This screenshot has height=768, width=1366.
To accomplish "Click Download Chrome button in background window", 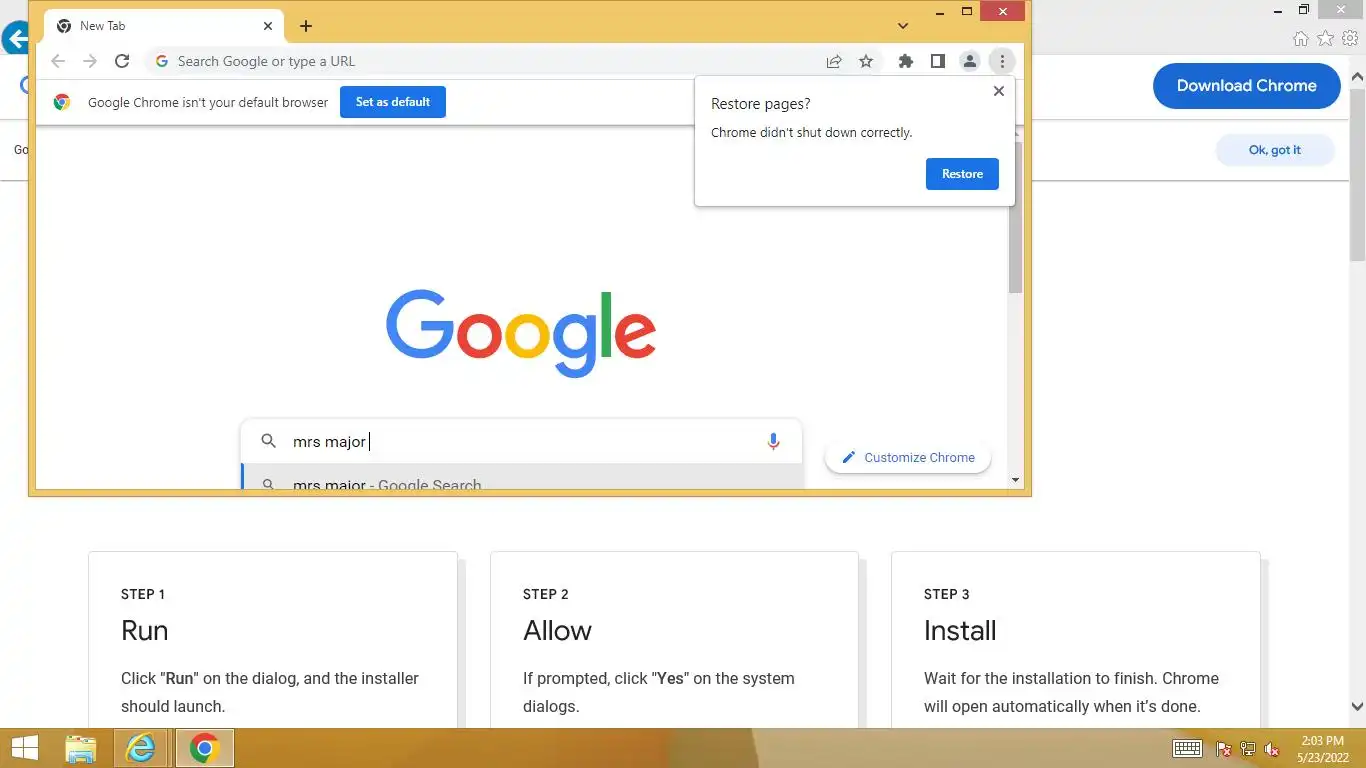I will (x=1247, y=86).
